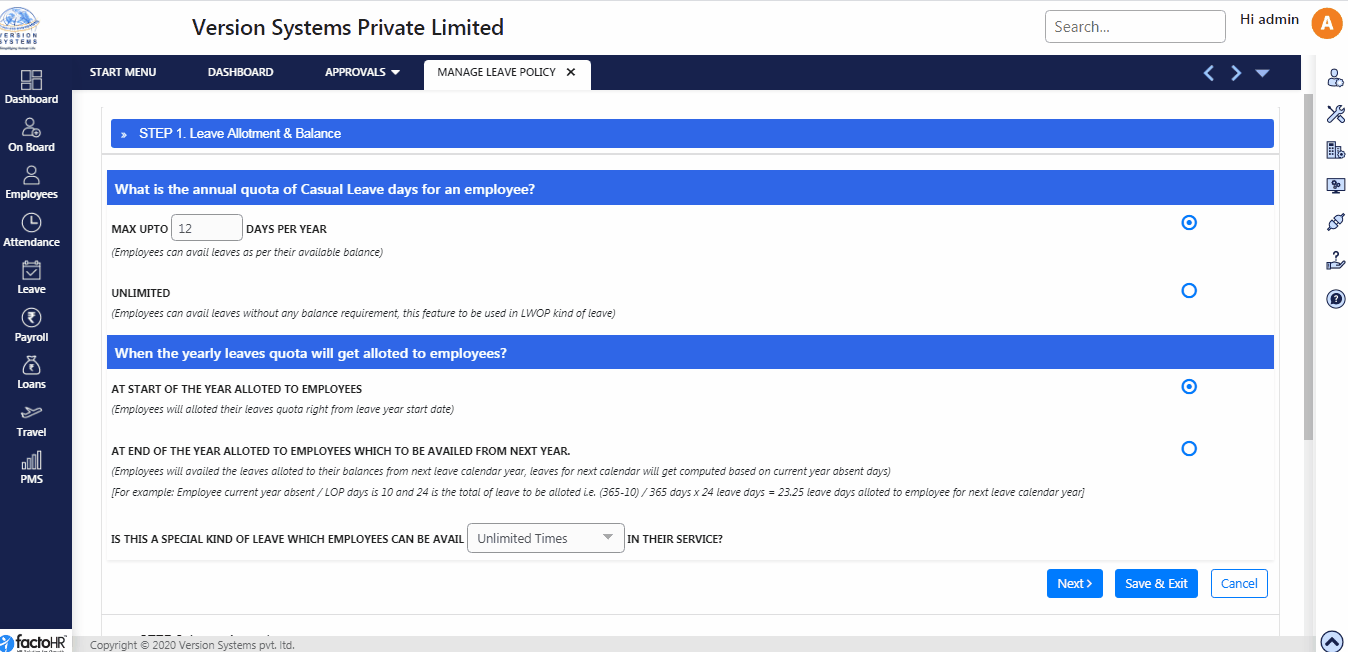The height and width of the screenshot is (652, 1348).
Task: Expand the Approvals dropdown menu
Action: pyautogui.click(x=362, y=72)
